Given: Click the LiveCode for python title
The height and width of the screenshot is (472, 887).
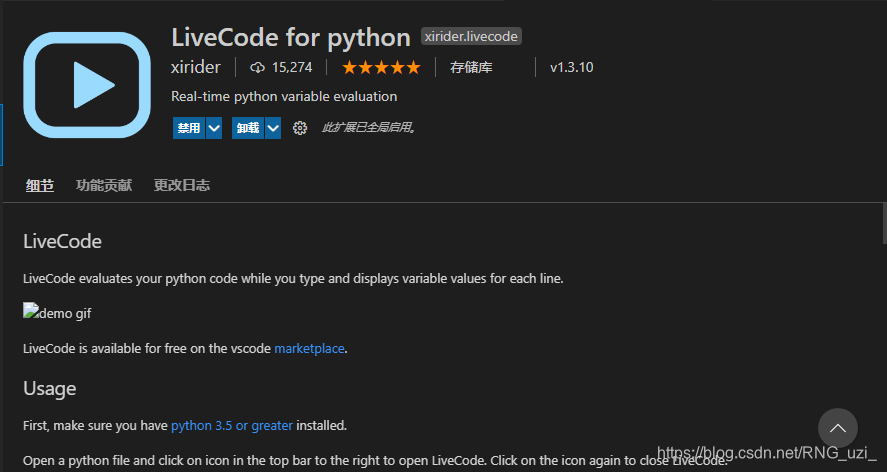Looking at the screenshot, I should [x=291, y=37].
